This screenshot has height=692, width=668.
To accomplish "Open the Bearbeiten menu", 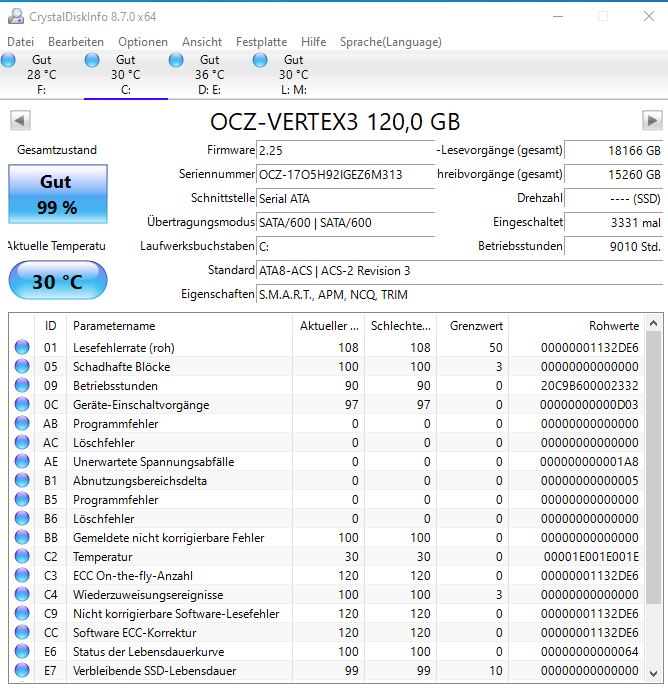I will click(x=76, y=42).
